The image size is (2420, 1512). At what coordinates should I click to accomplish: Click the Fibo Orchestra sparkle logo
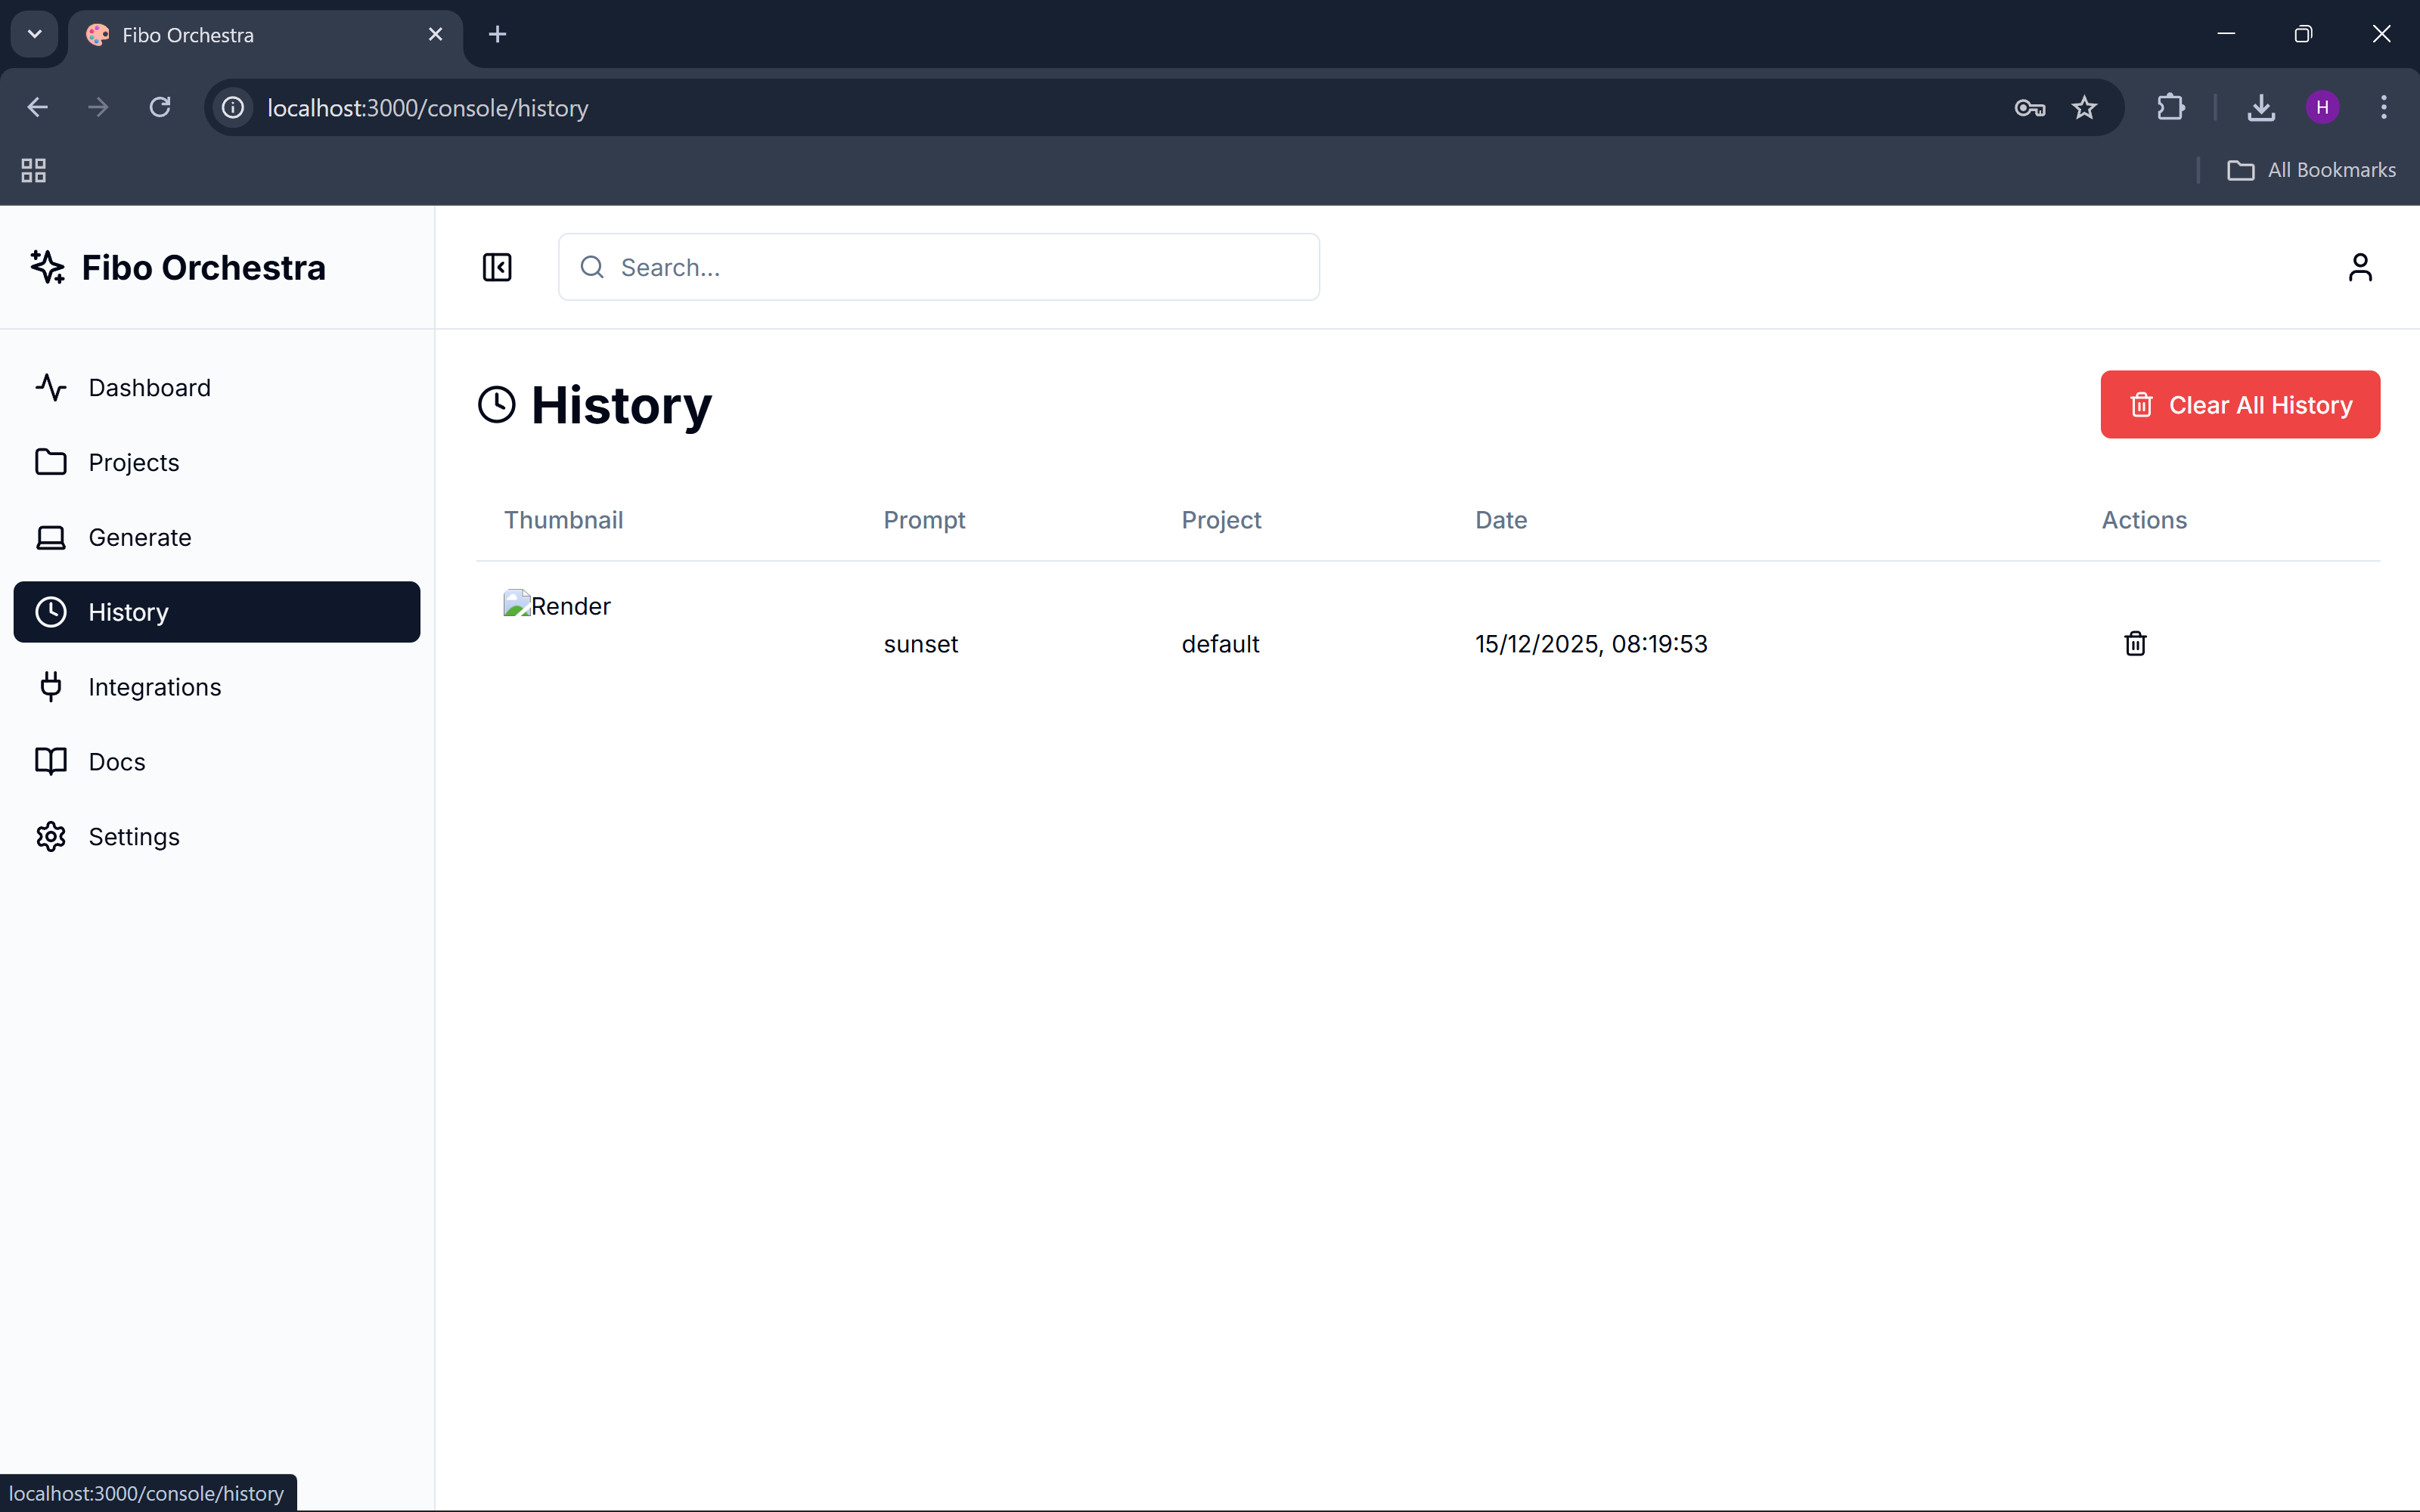47,267
